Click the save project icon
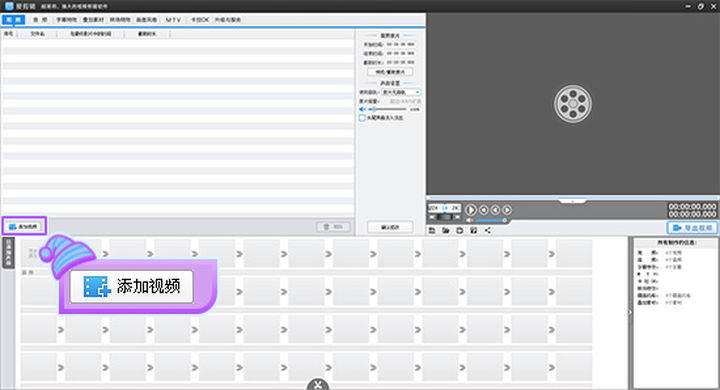 460,230
